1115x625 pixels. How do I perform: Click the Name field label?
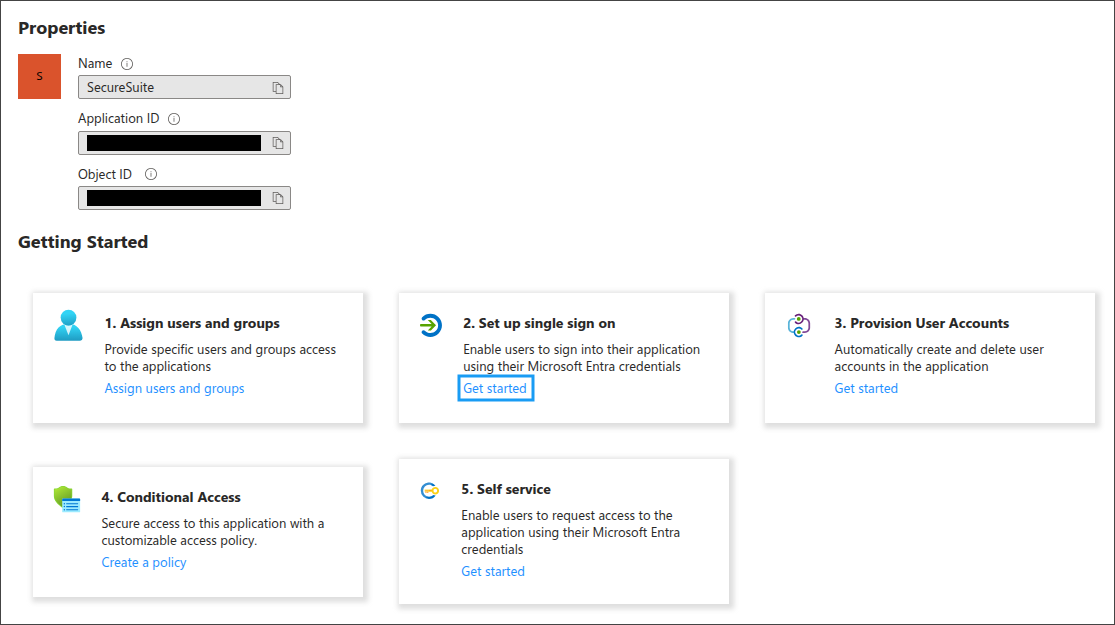[x=95, y=63]
